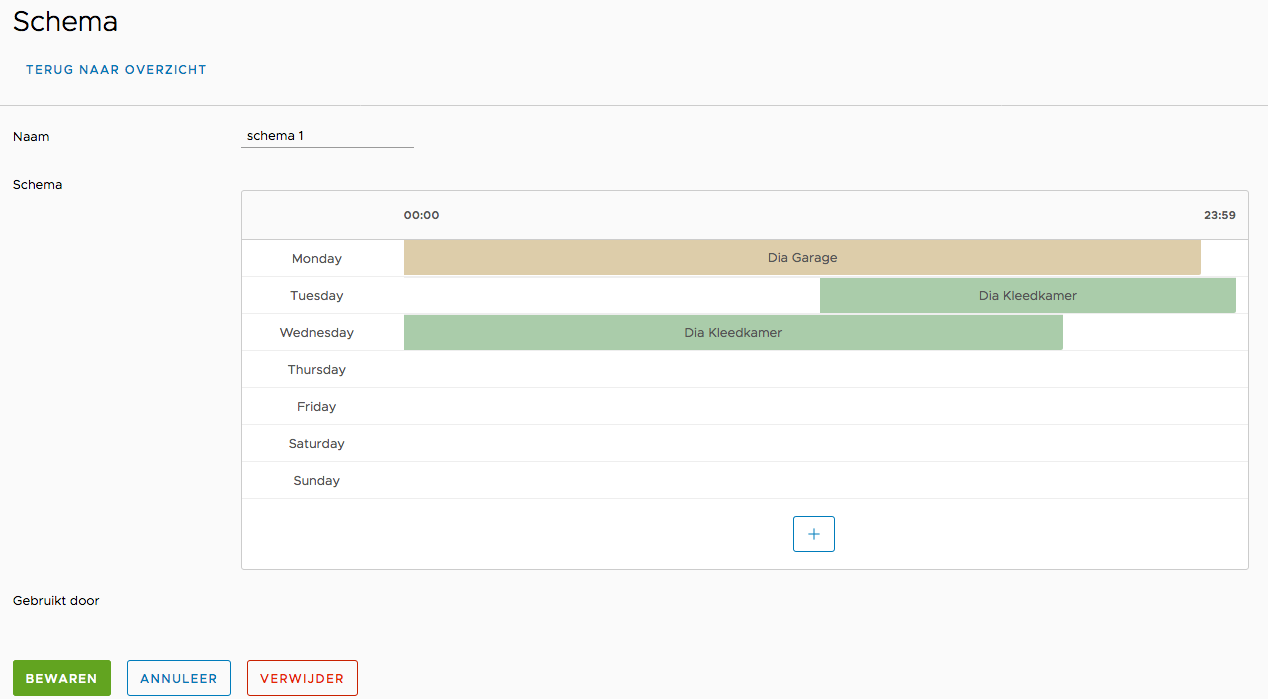Click the Tuesday day label
The height and width of the screenshot is (699, 1268).
click(x=317, y=296)
